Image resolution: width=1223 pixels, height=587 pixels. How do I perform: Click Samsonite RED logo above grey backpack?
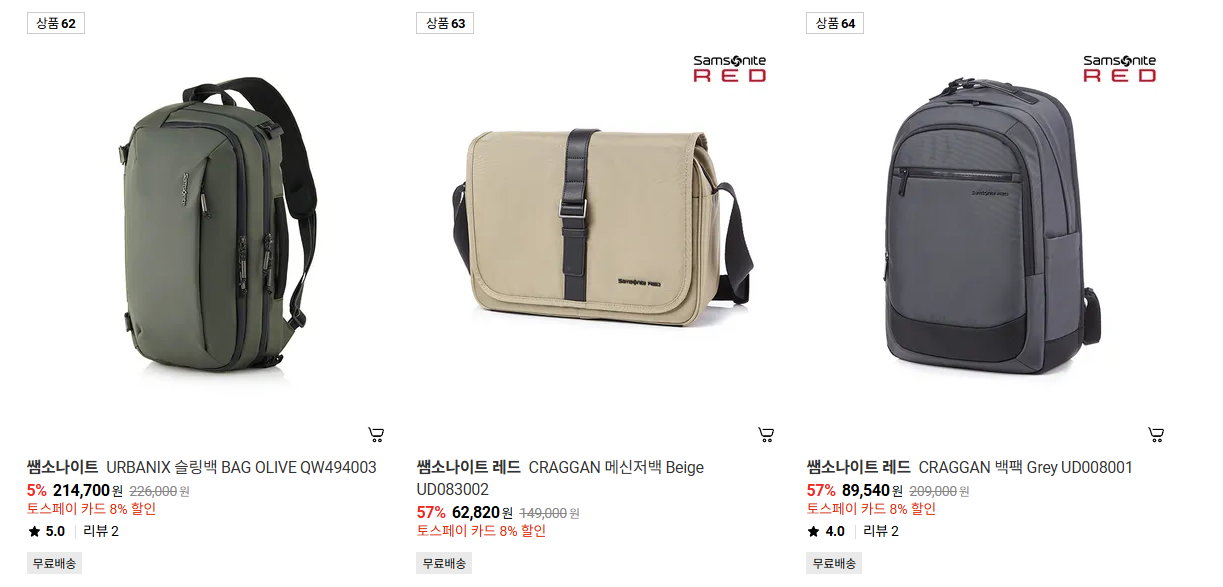[x=1120, y=68]
